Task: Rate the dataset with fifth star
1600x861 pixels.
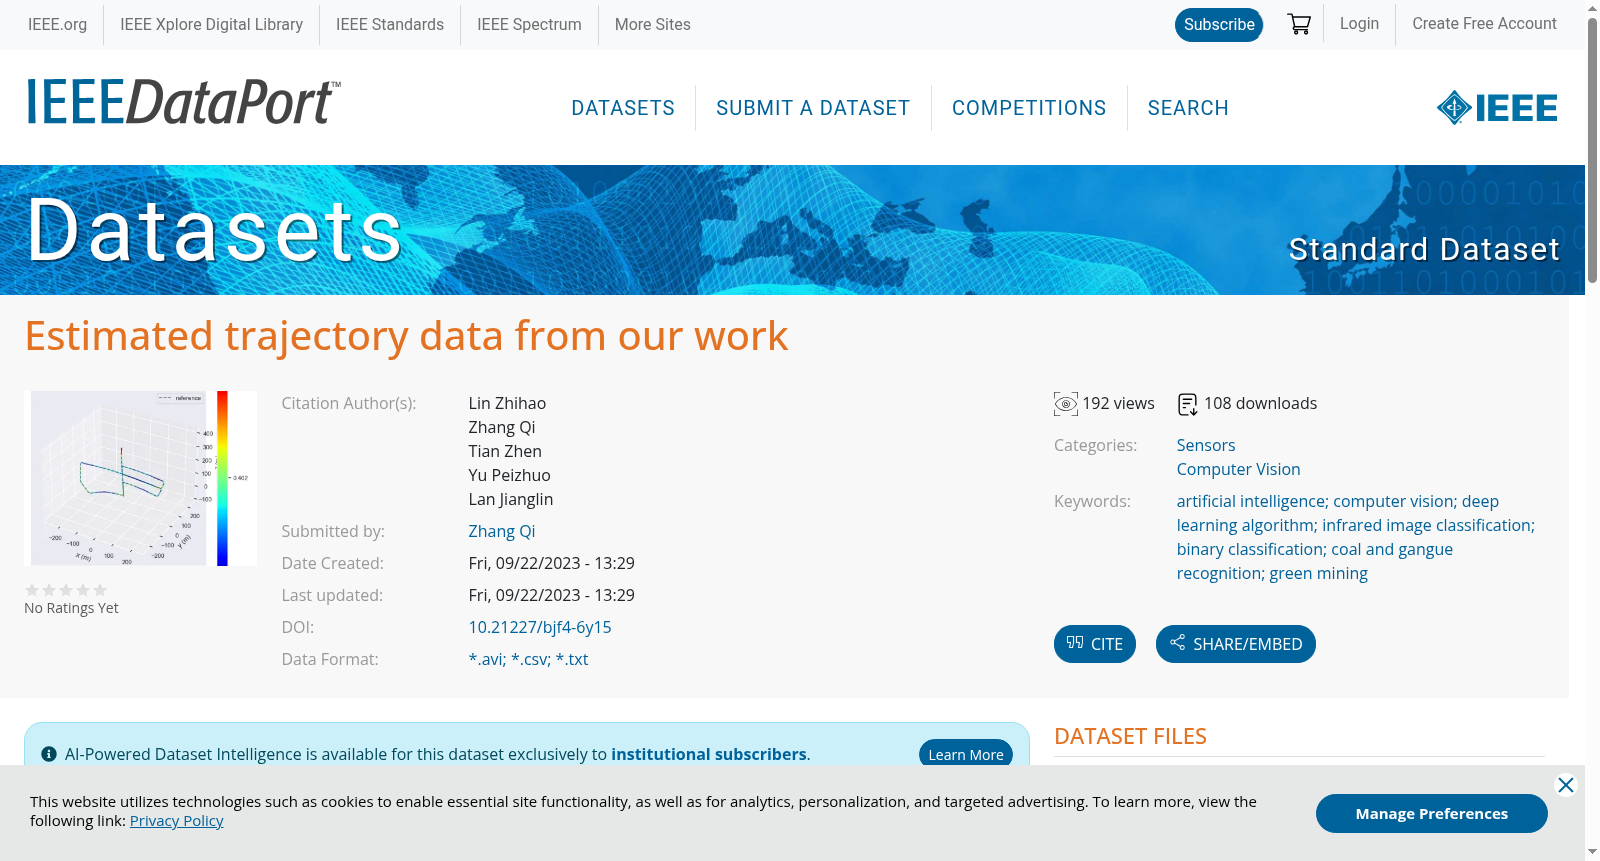Action: 100,590
